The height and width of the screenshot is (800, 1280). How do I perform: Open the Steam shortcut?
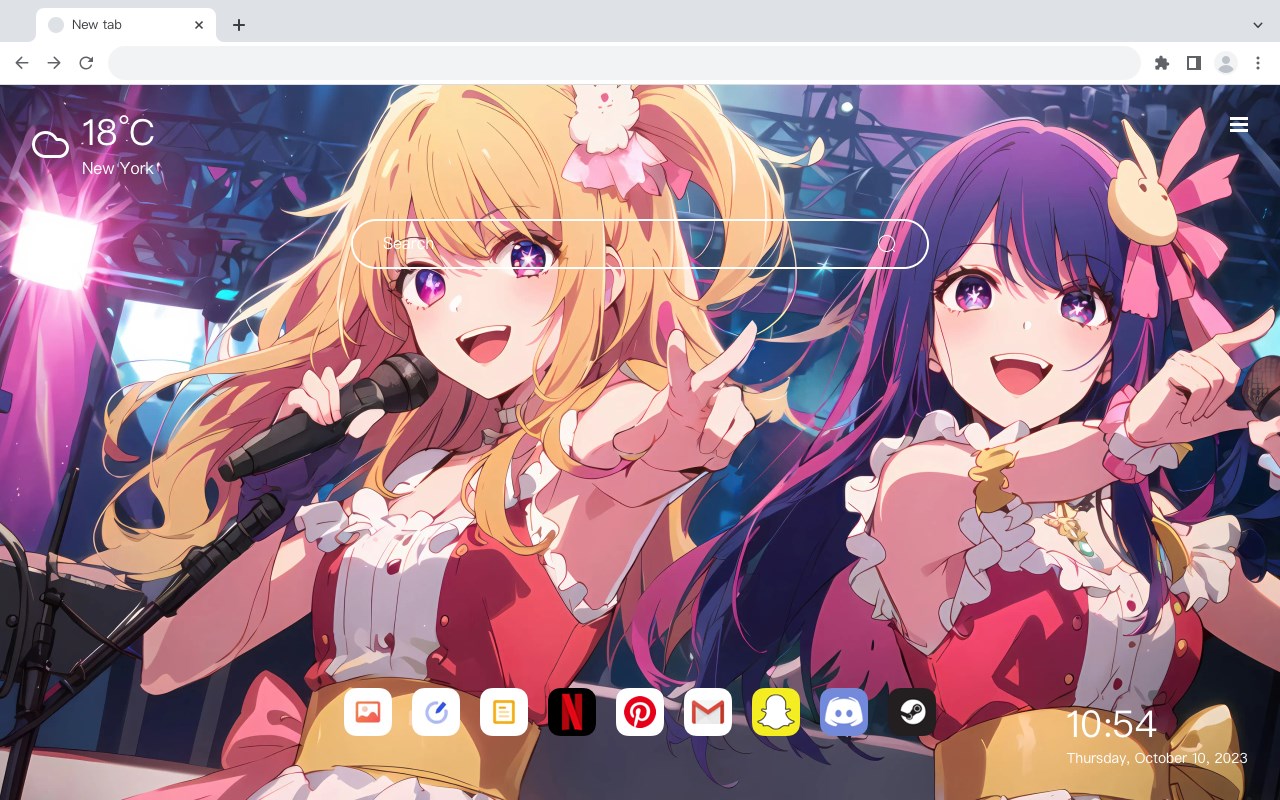pos(912,712)
